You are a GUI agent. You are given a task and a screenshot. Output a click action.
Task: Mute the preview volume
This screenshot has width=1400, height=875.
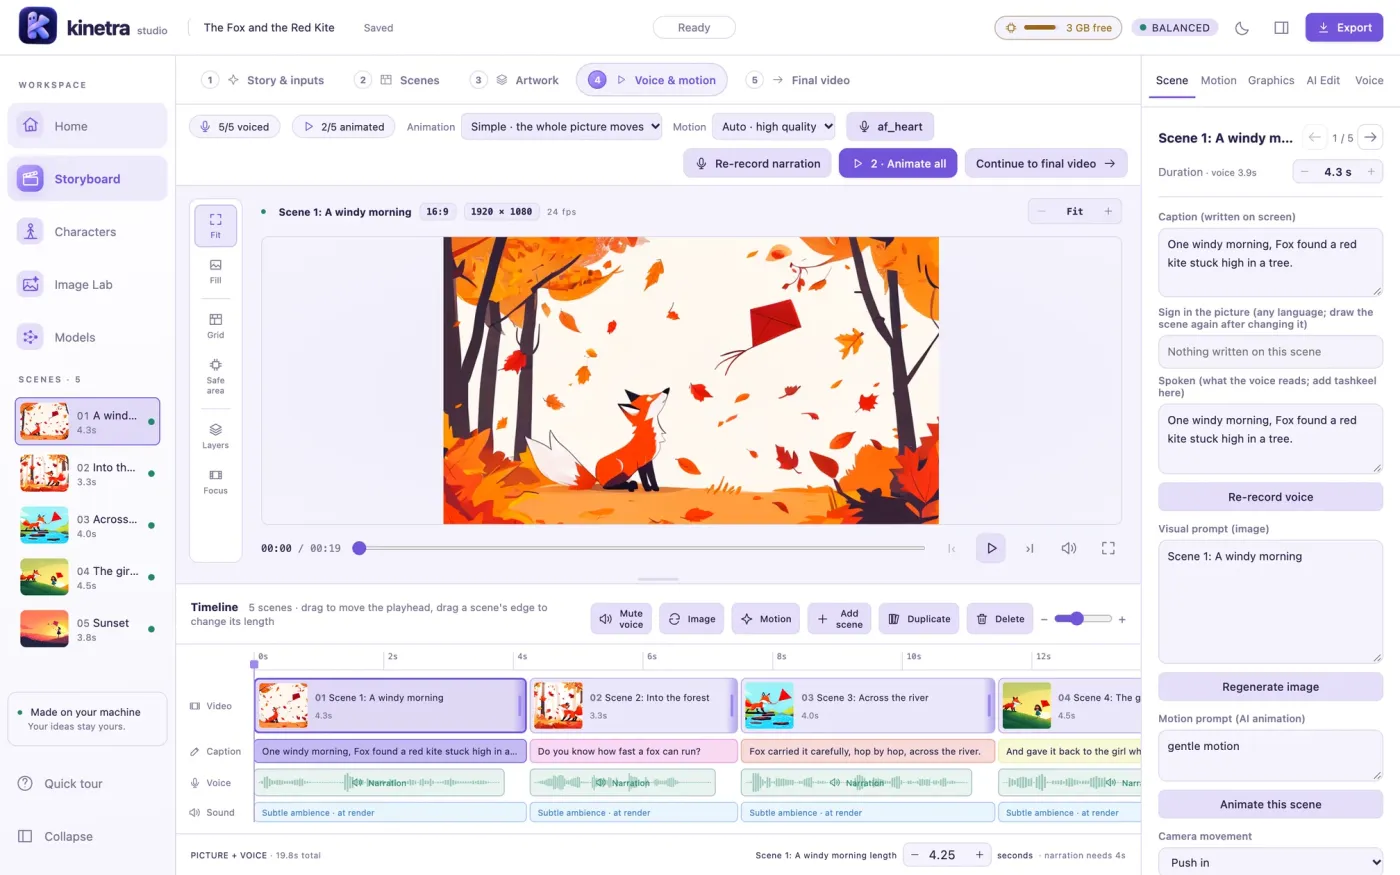1068,548
